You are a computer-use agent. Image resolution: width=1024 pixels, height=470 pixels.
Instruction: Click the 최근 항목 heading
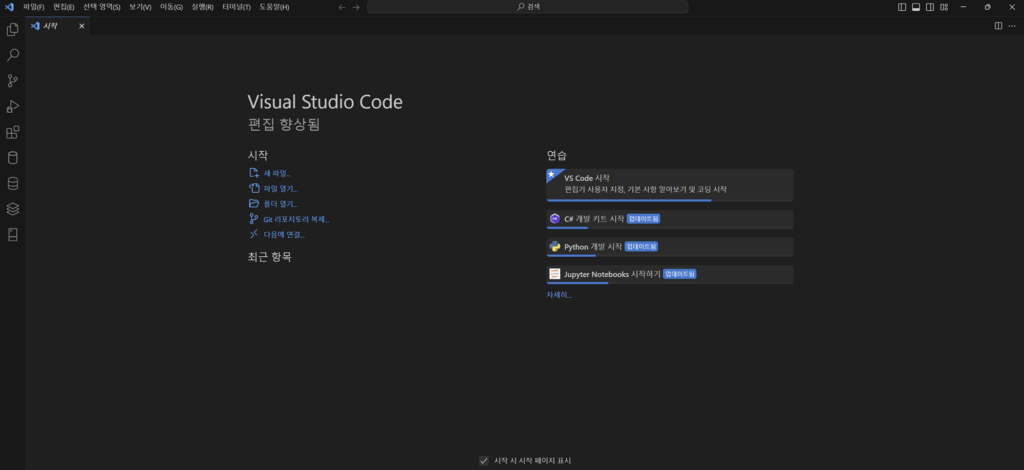[270, 257]
